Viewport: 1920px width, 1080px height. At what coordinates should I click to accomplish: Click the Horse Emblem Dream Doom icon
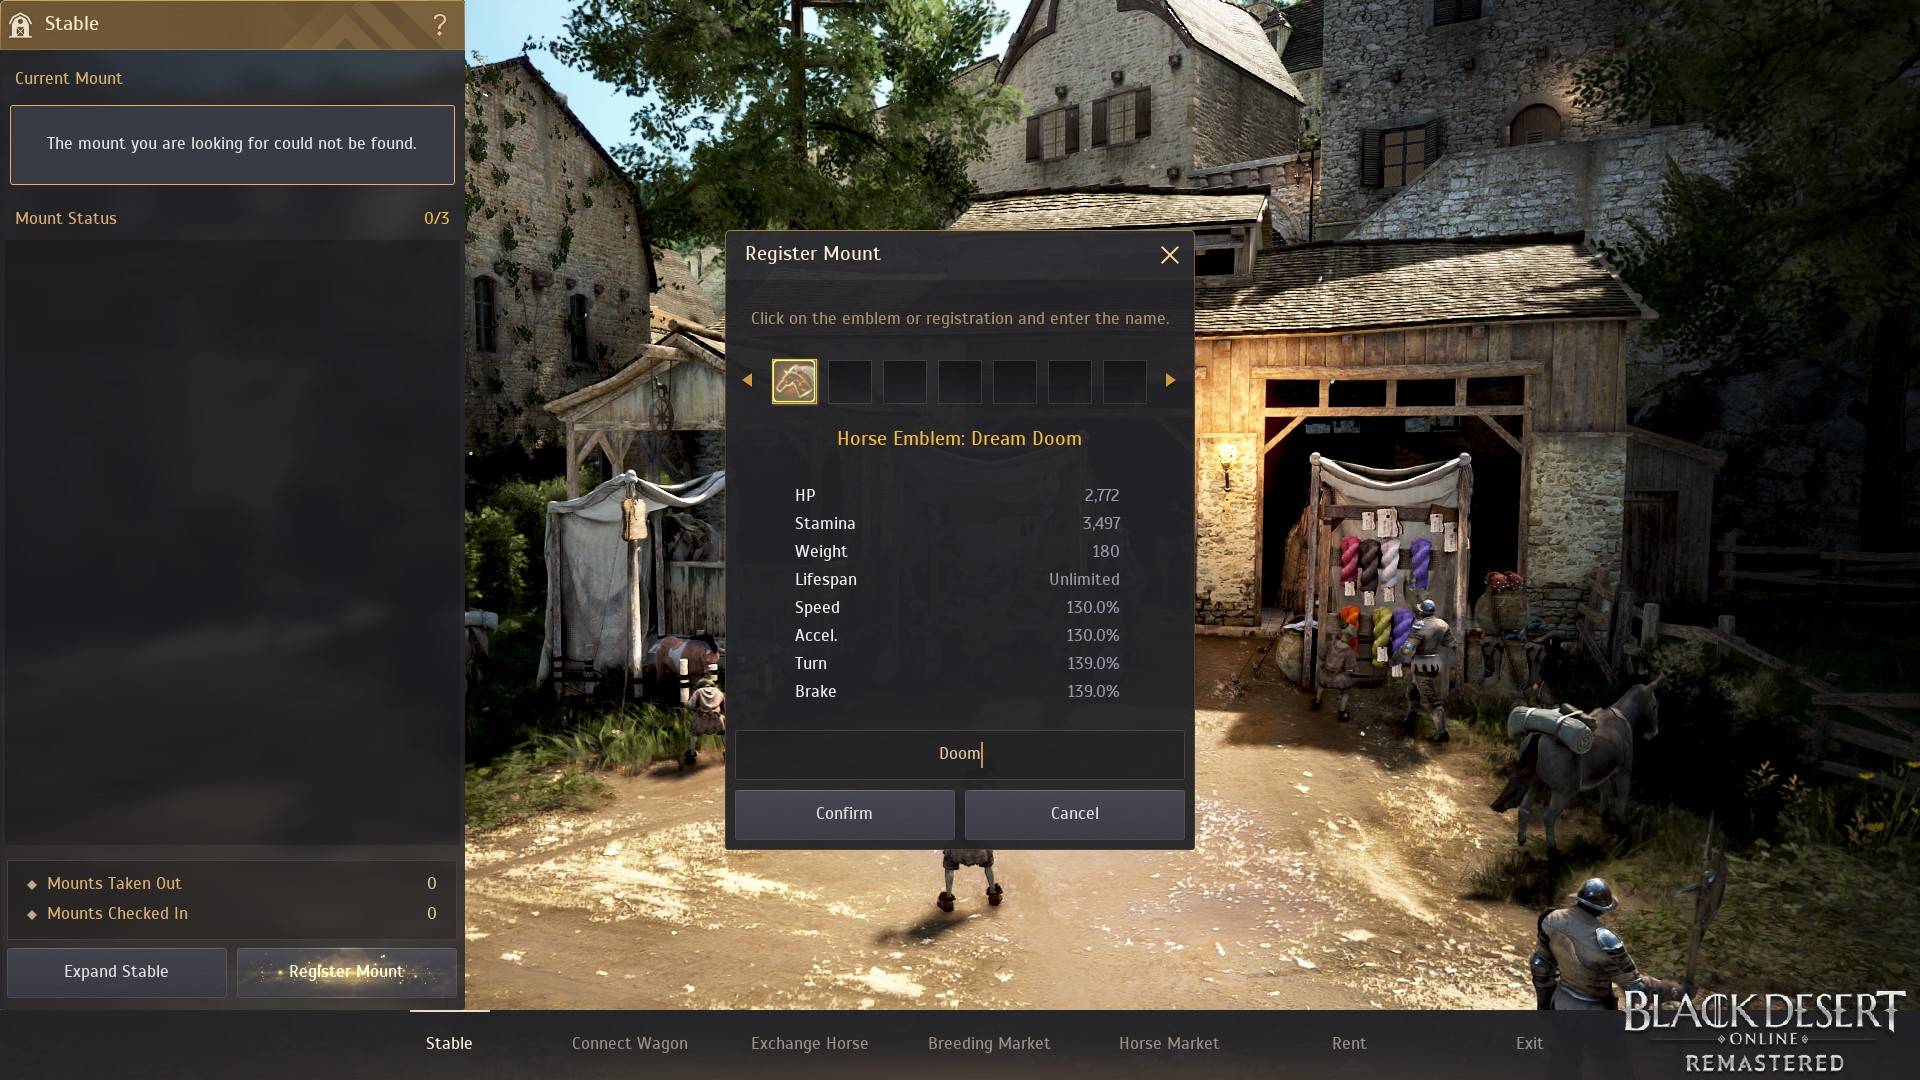click(794, 380)
